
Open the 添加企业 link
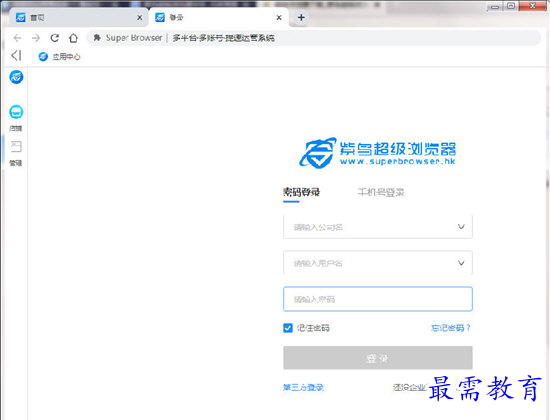[x=409, y=387]
